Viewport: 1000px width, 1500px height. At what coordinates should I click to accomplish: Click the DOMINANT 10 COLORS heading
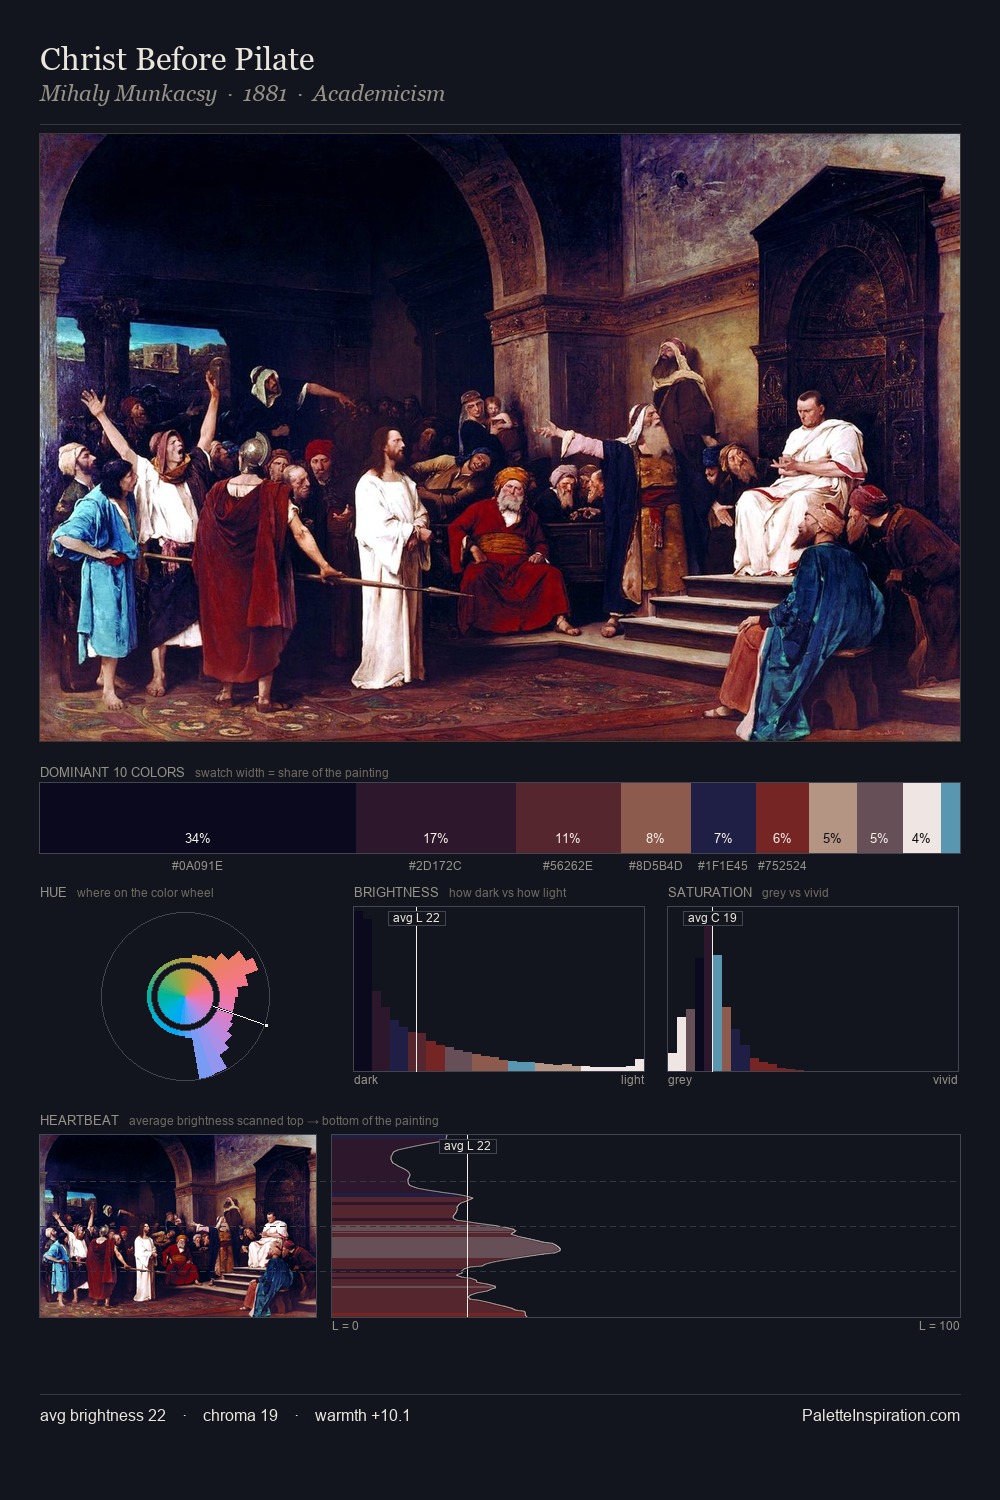[x=112, y=772]
